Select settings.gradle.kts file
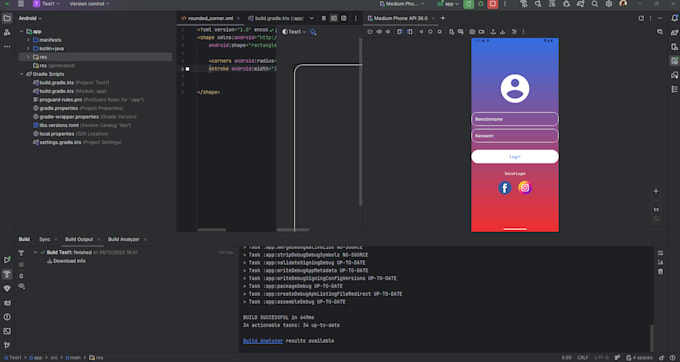This screenshot has width=680, height=362. [x=77, y=142]
